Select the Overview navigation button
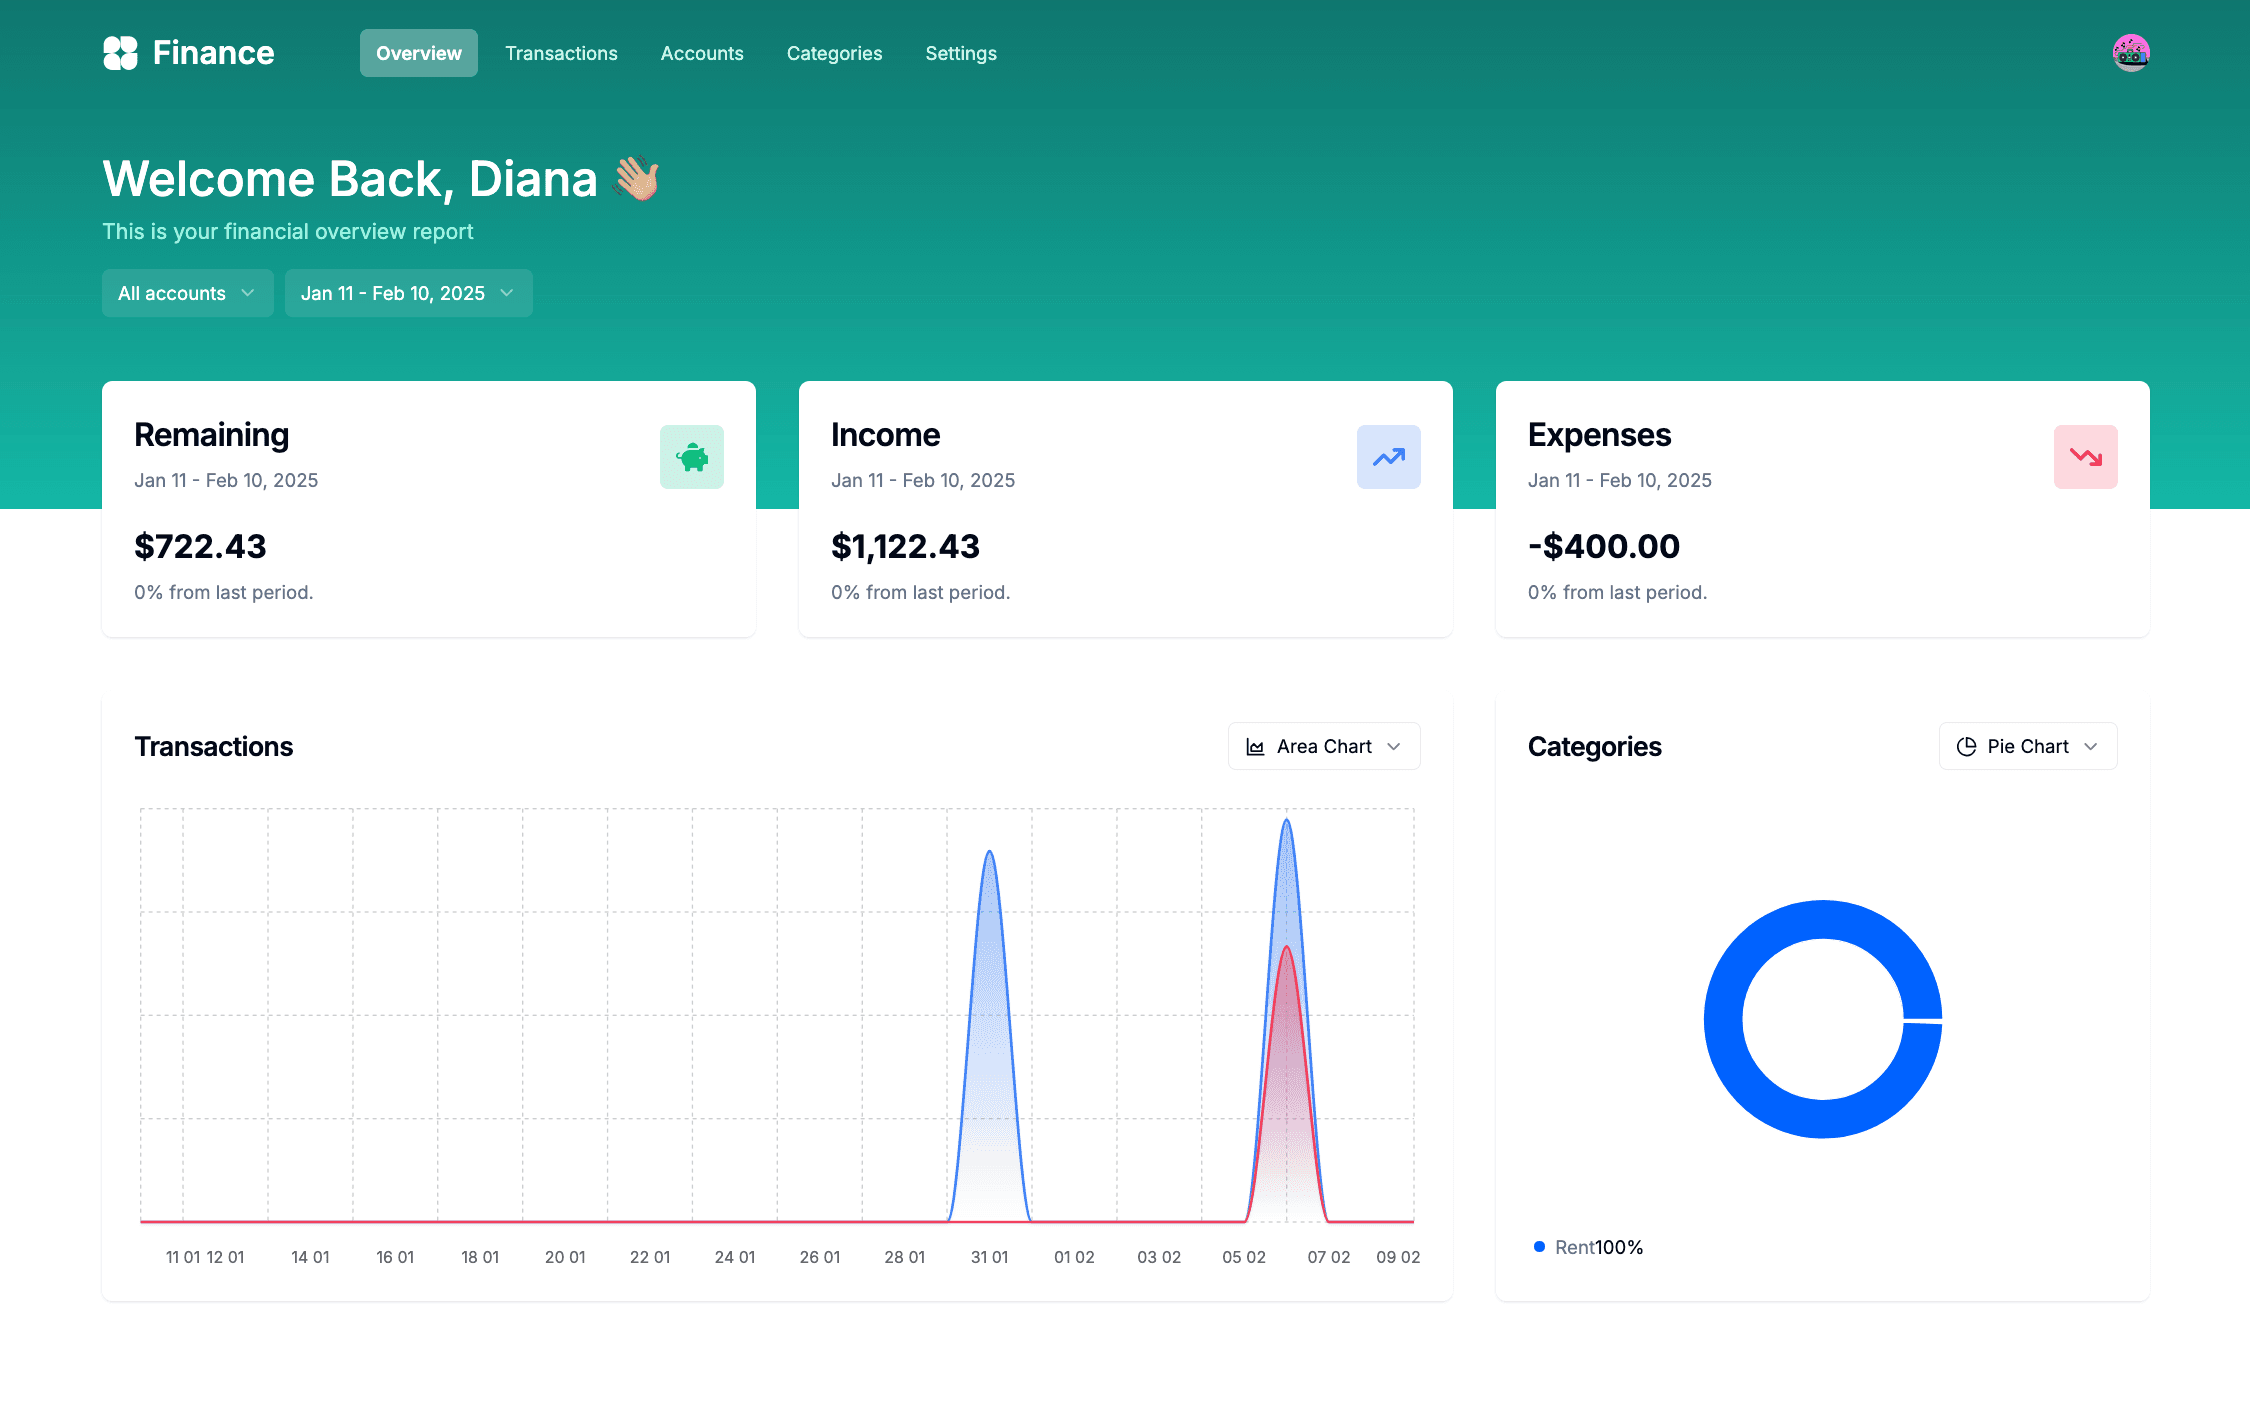The width and height of the screenshot is (2250, 1410). [x=418, y=53]
